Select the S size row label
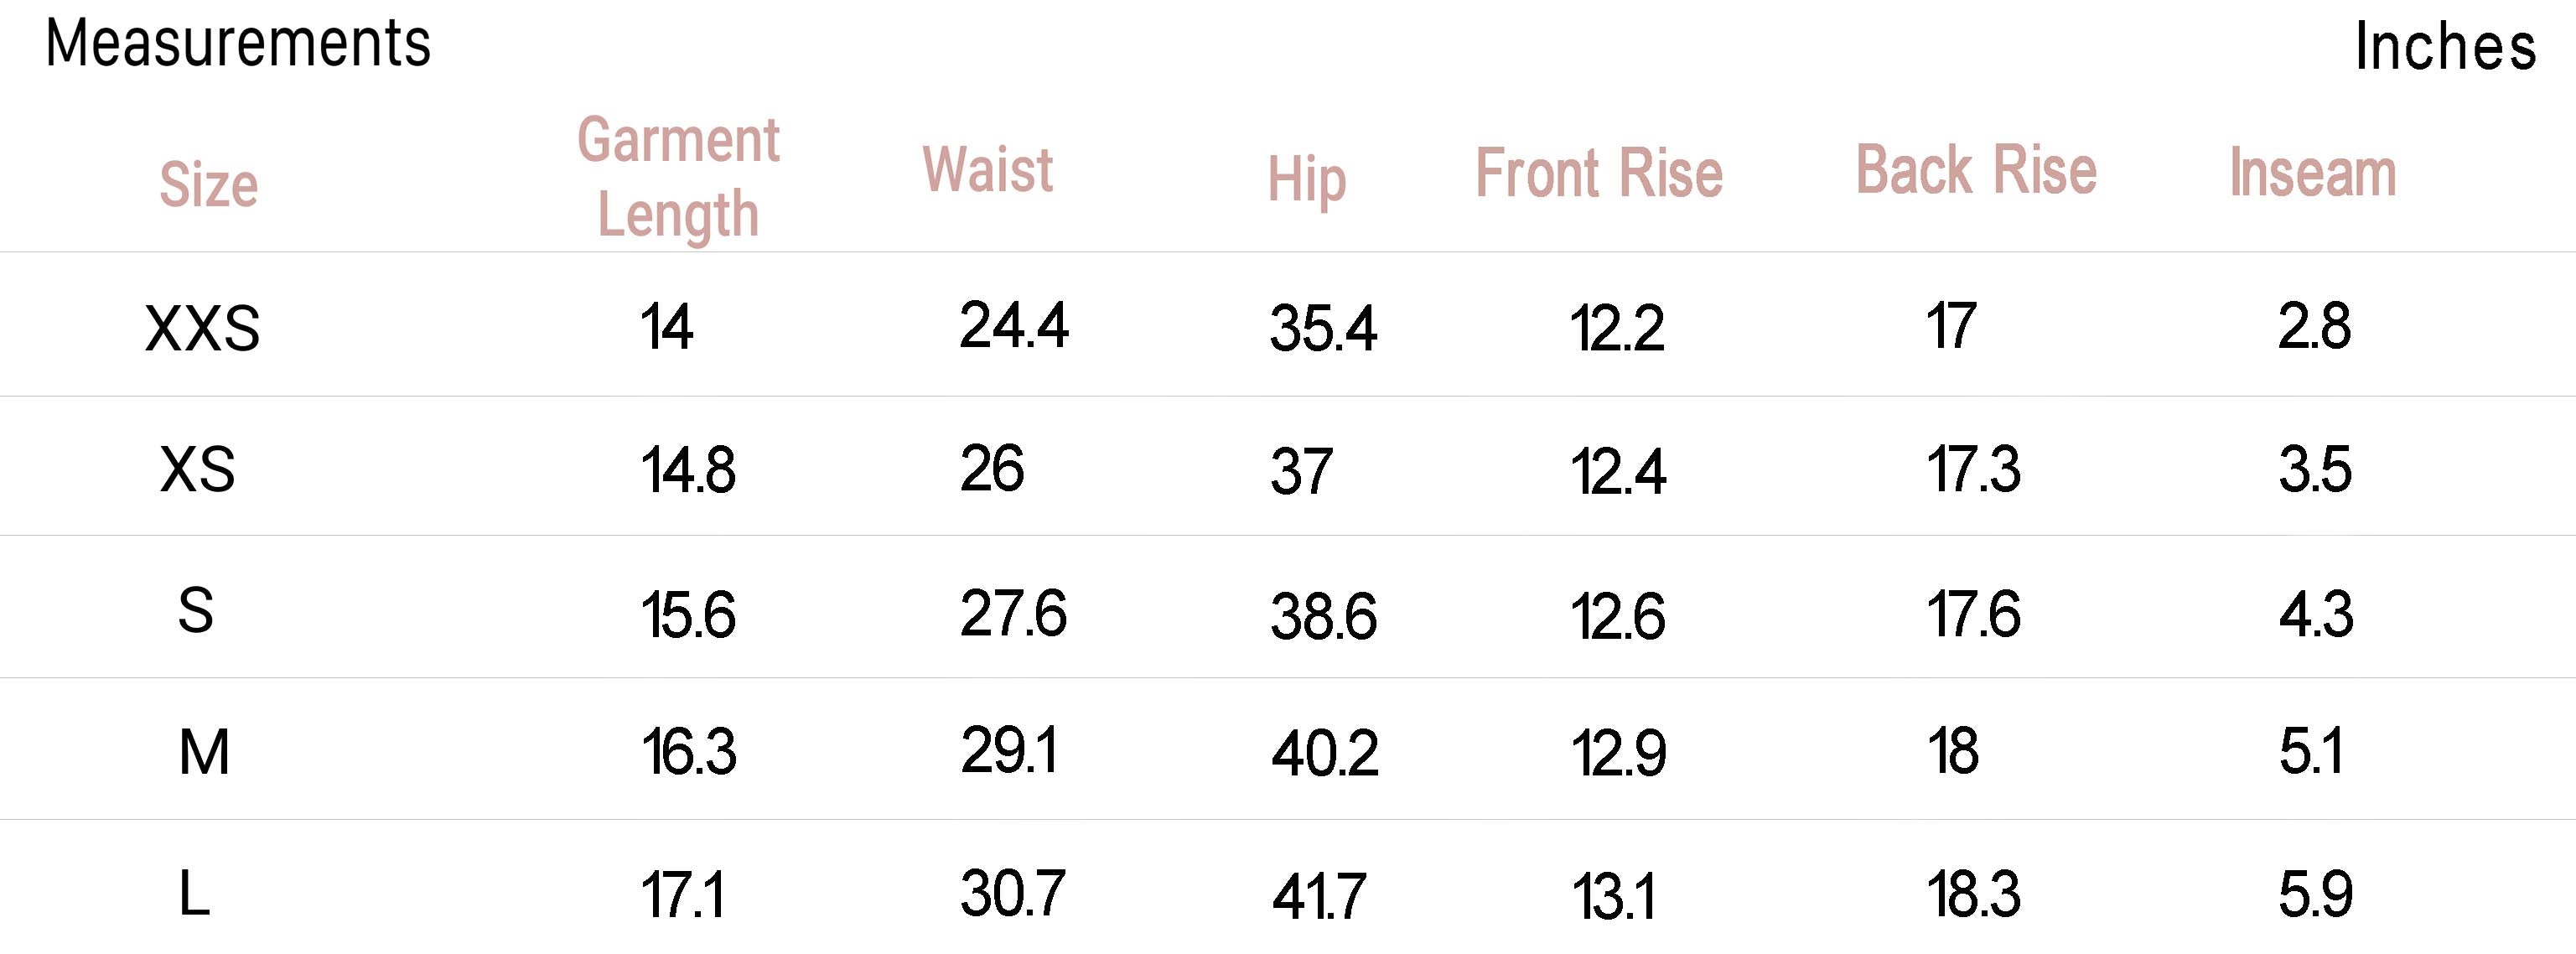 195,610
